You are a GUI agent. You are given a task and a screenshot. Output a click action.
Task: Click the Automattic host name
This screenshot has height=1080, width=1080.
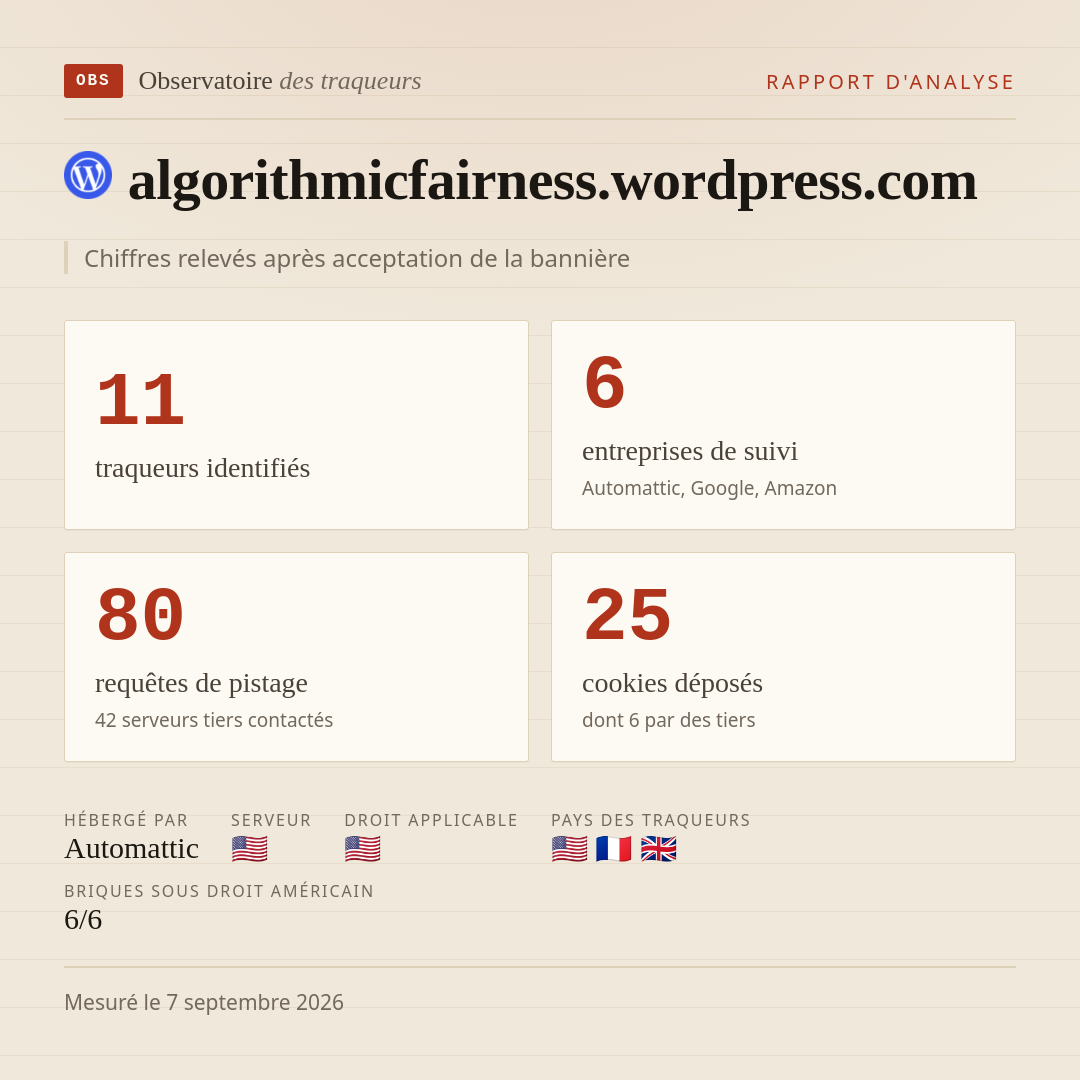coord(132,849)
